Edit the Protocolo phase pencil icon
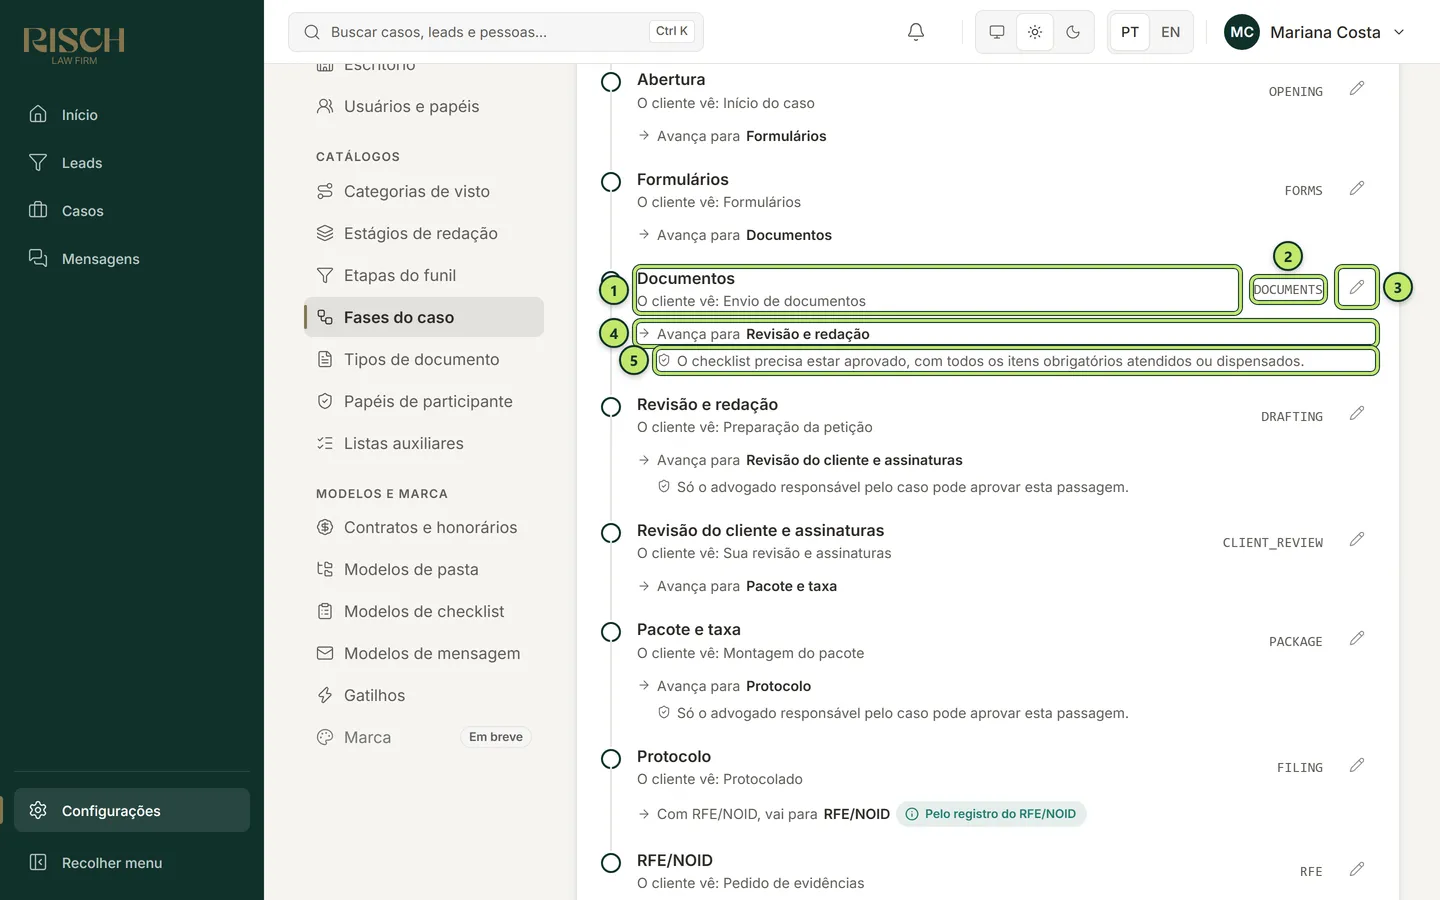The width and height of the screenshot is (1440, 900). coord(1357,765)
